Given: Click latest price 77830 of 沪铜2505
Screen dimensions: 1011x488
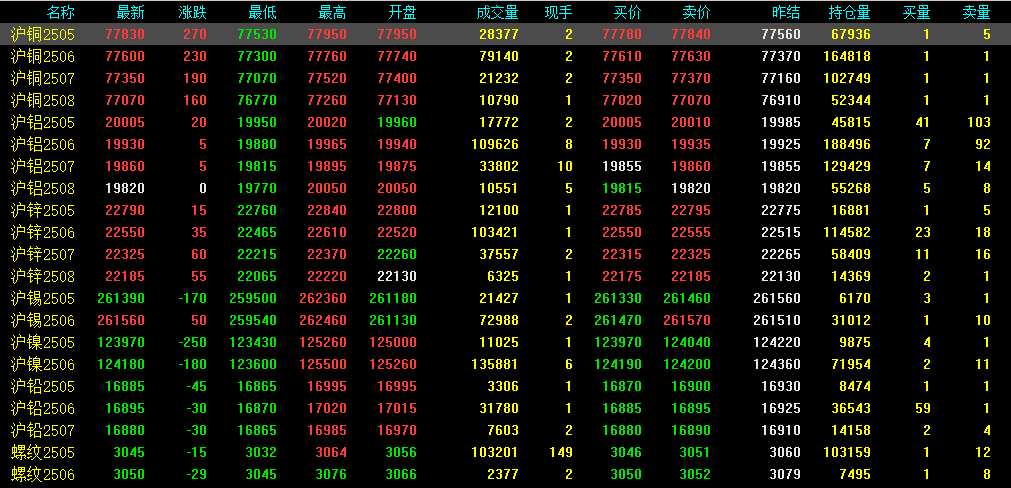Looking at the screenshot, I should click(x=125, y=34).
